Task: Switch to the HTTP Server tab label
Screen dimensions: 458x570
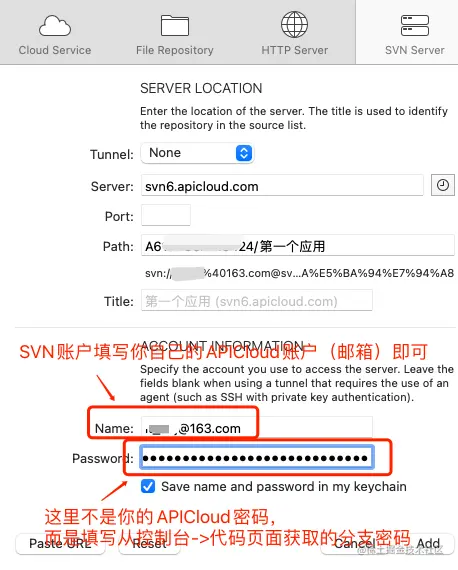Action: coord(294,50)
